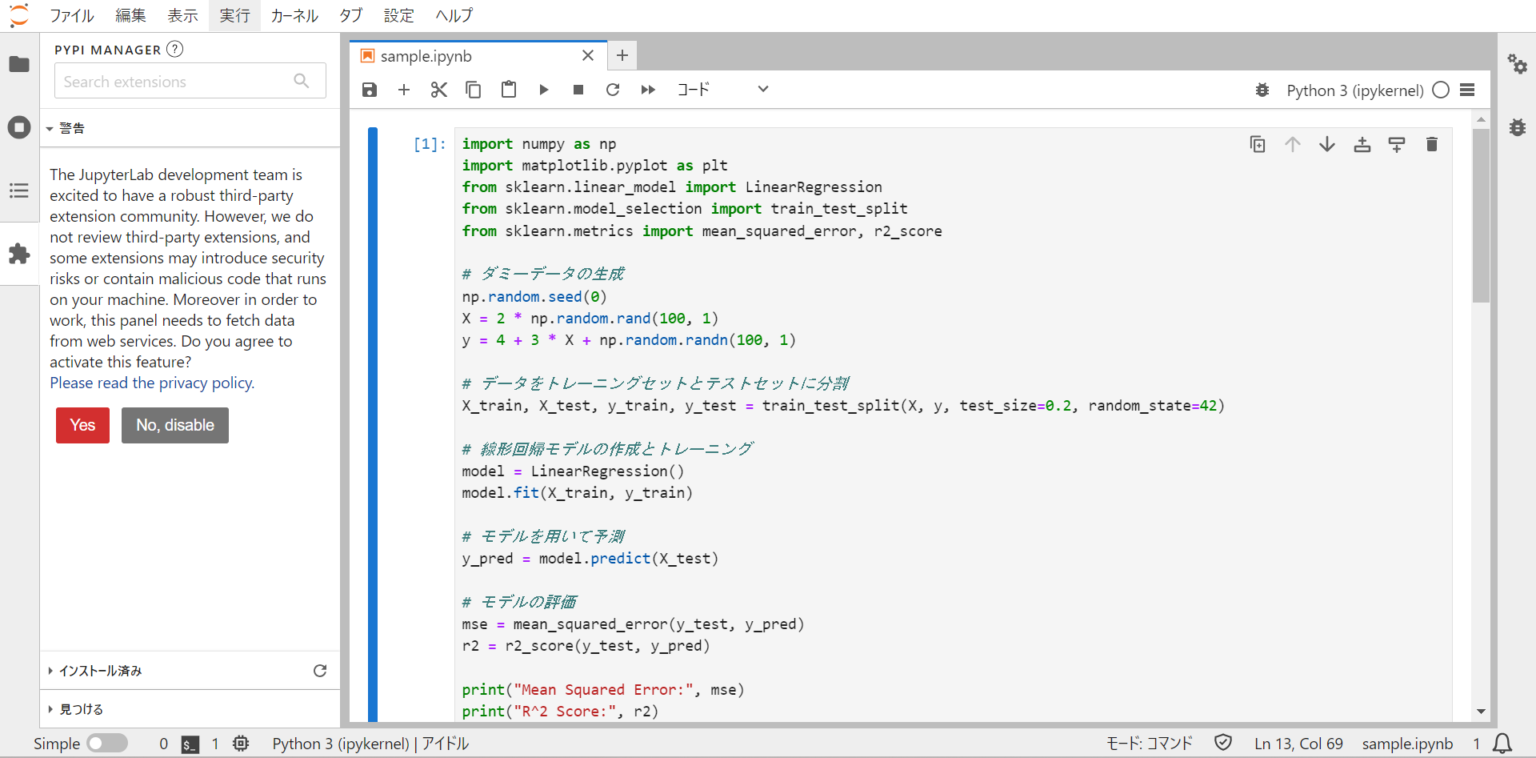The height and width of the screenshot is (758, 1536).
Task: Toggle the table of contents panel
Action: point(17,190)
